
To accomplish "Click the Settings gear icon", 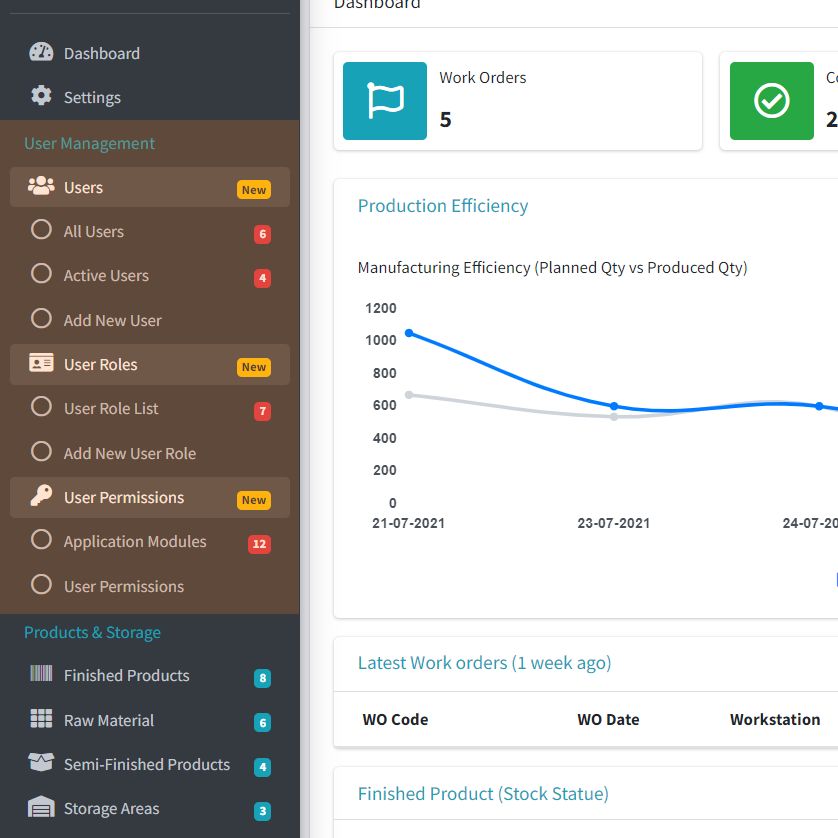I will tap(41, 96).
